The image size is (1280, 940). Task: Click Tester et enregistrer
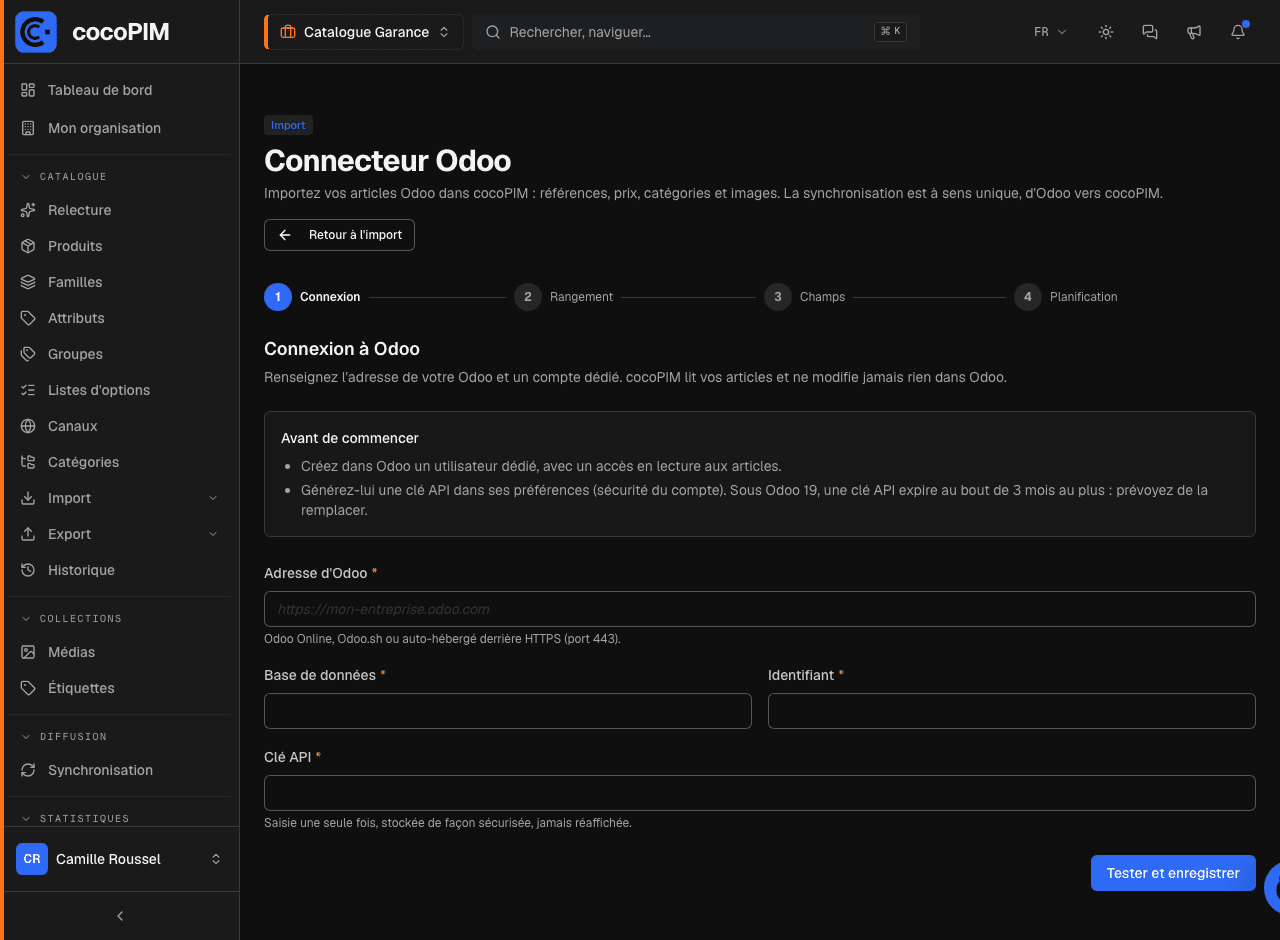[x=1173, y=873]
